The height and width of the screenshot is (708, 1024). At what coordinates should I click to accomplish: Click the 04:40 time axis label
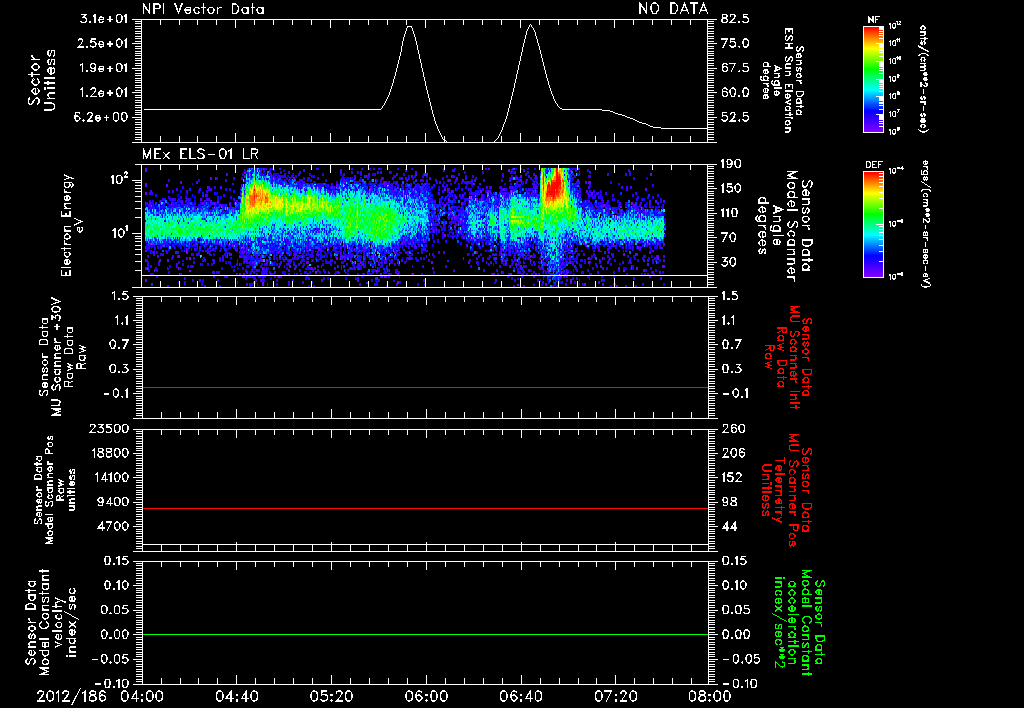coord(236,696)
